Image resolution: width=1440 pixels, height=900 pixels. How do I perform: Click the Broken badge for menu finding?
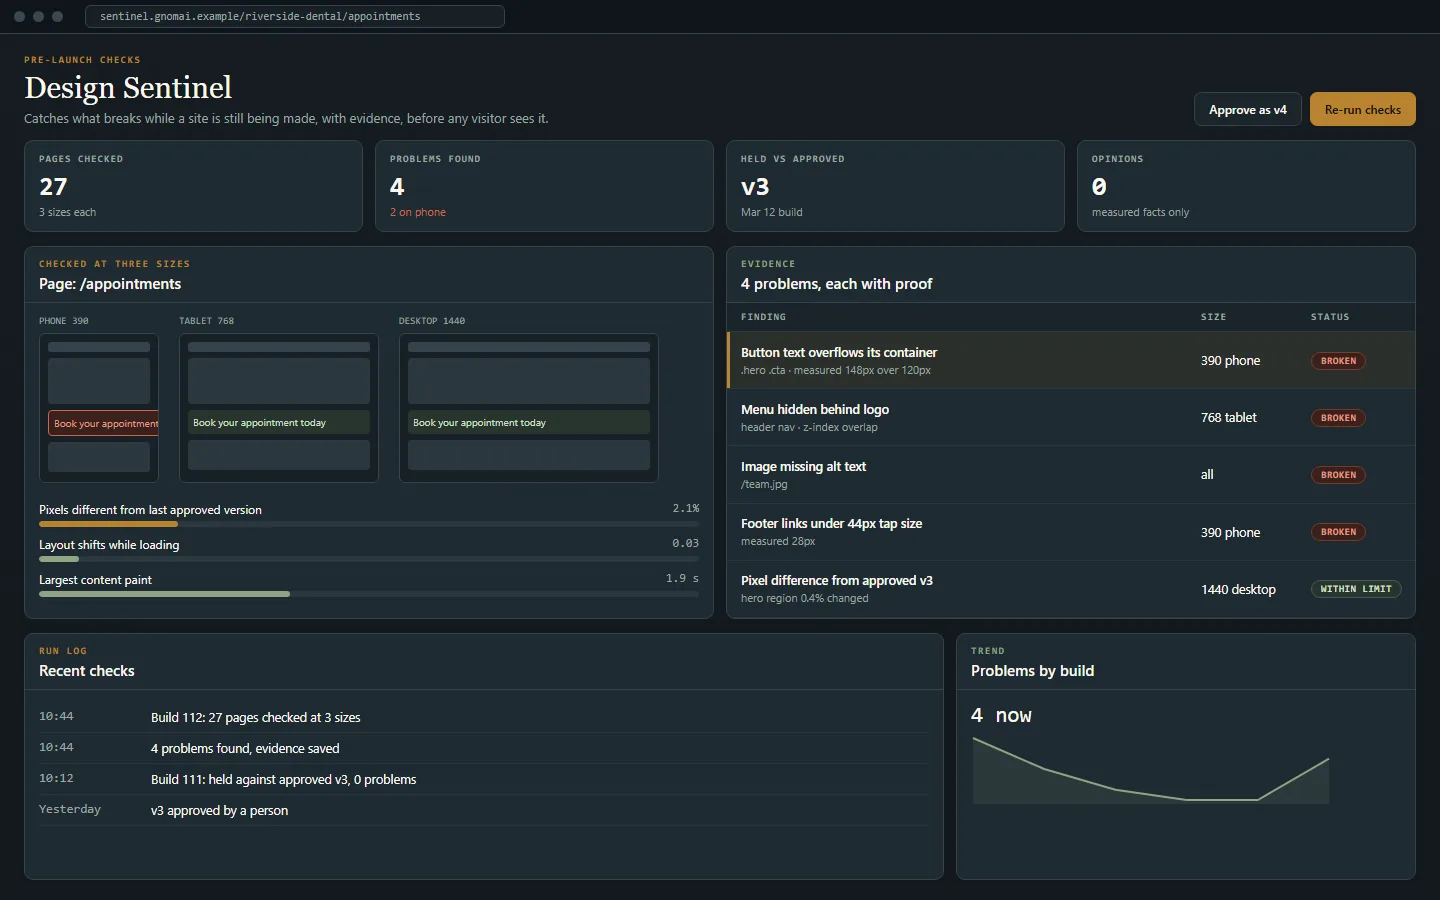pyautogui.click(x=1338, y=418)
